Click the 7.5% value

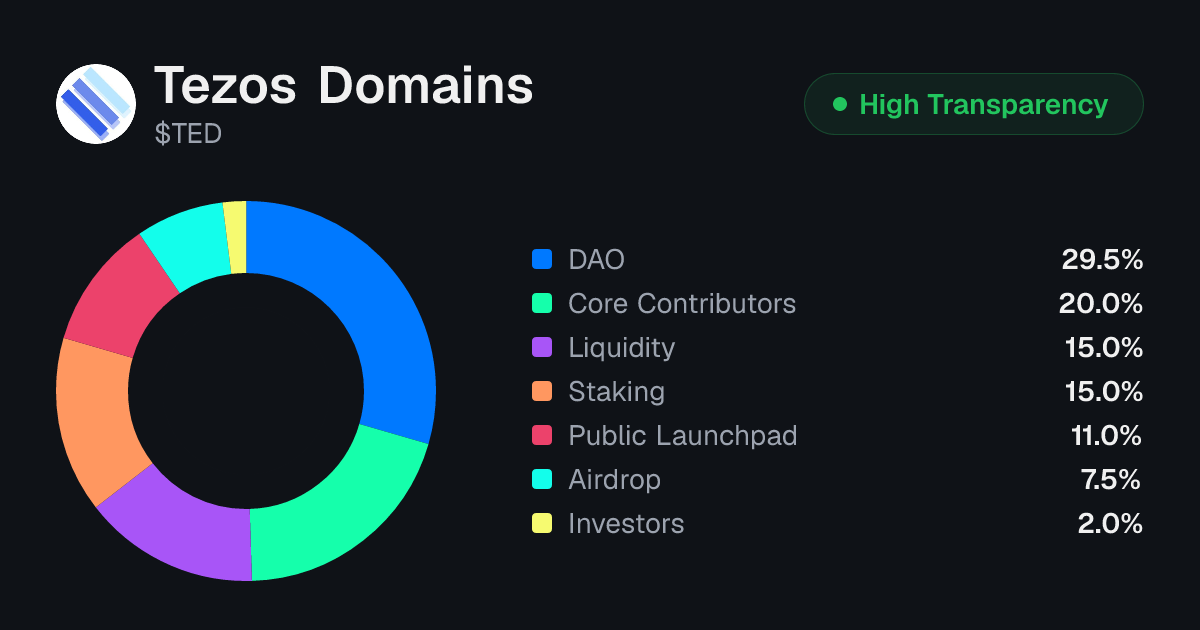[1111, 480]
